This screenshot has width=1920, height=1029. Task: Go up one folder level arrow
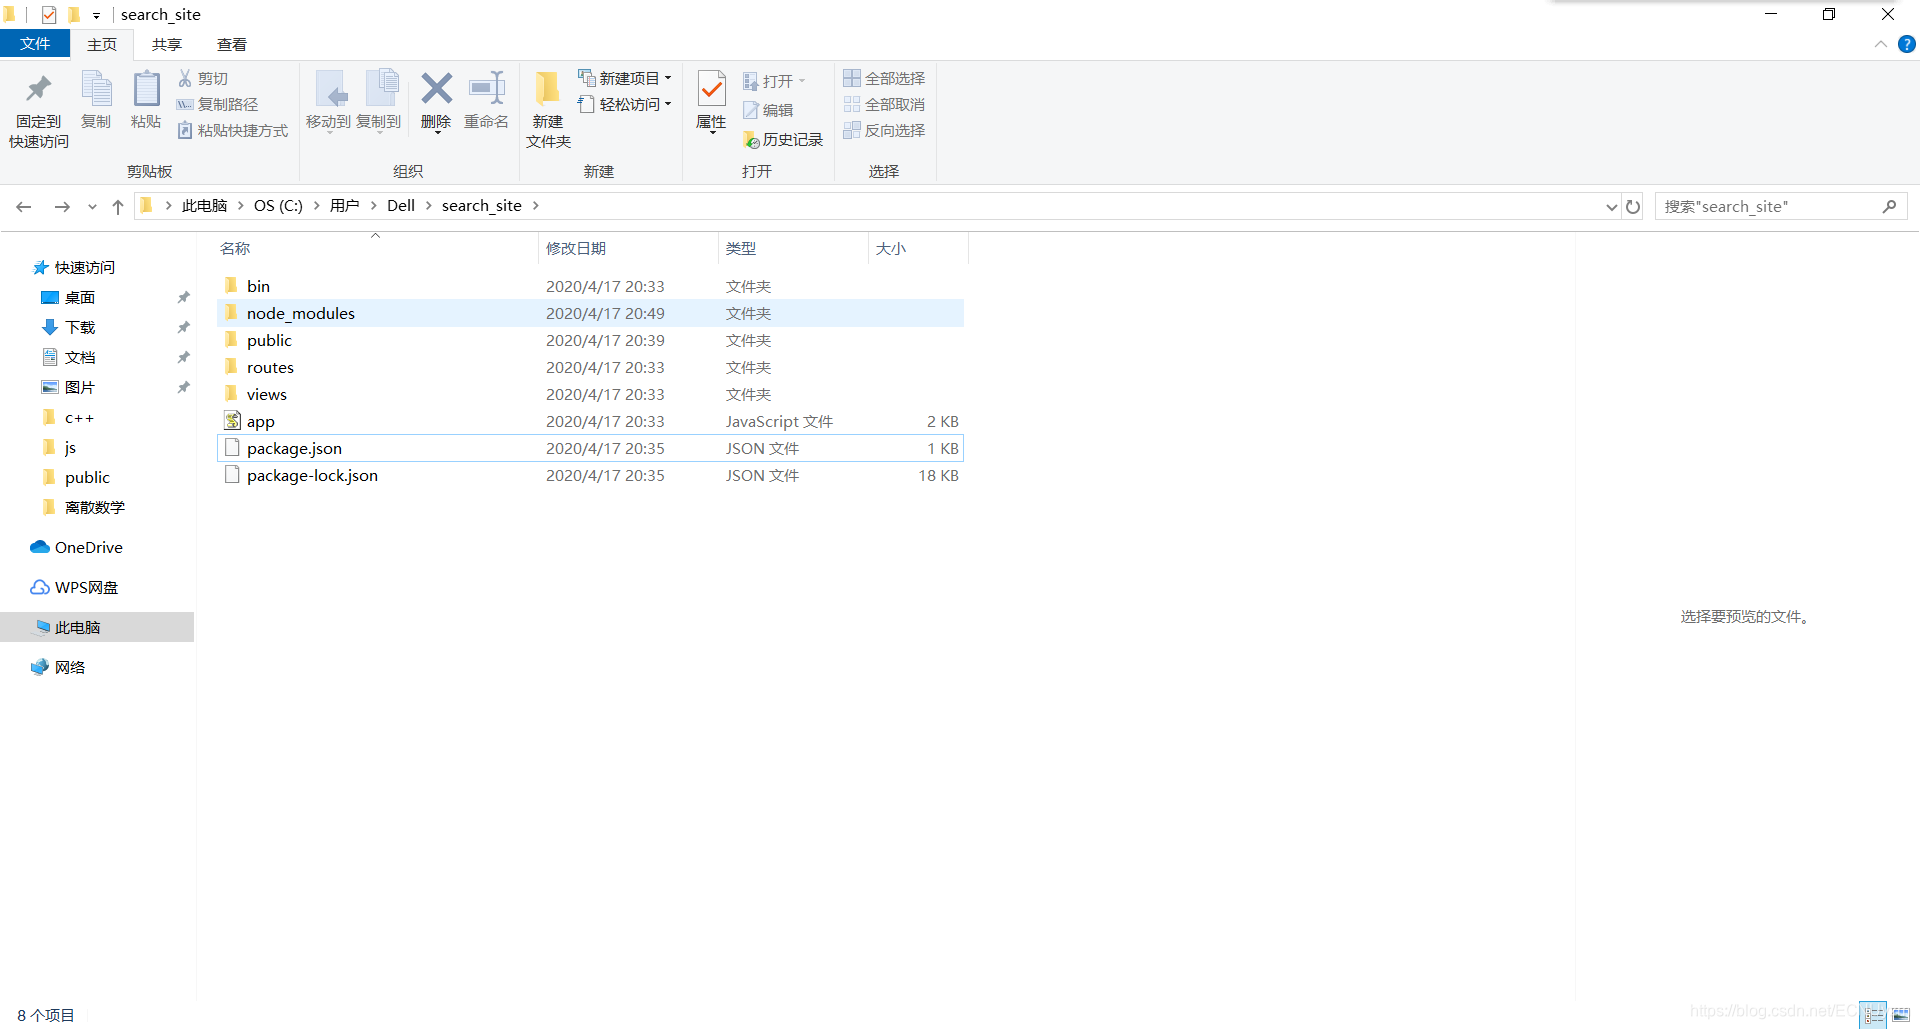pyautogui.click(x=118, y=206)
